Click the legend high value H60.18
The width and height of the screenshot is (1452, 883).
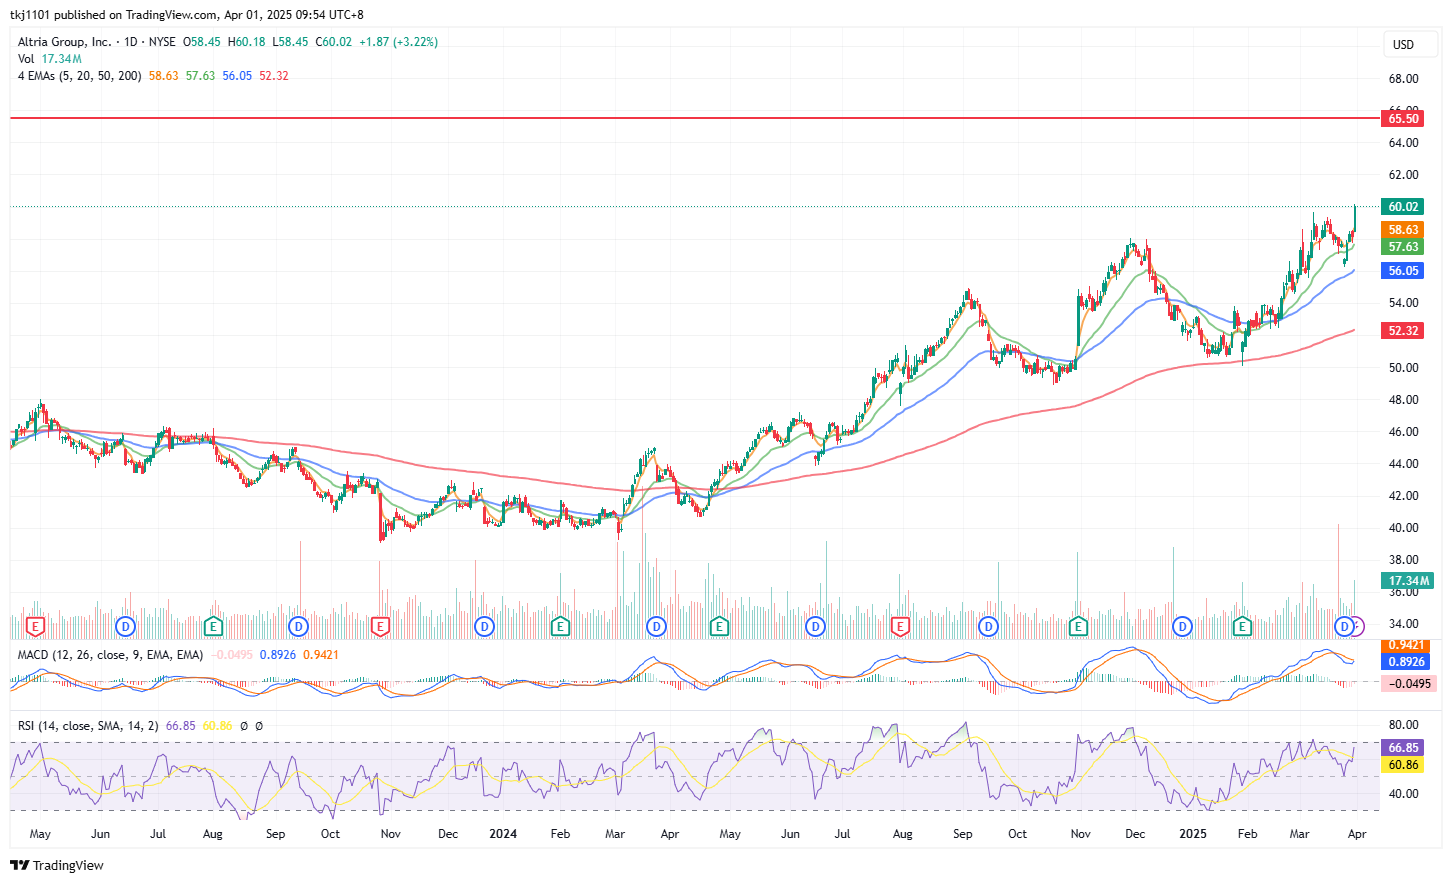pyautogui.click(x=247, y=42)
